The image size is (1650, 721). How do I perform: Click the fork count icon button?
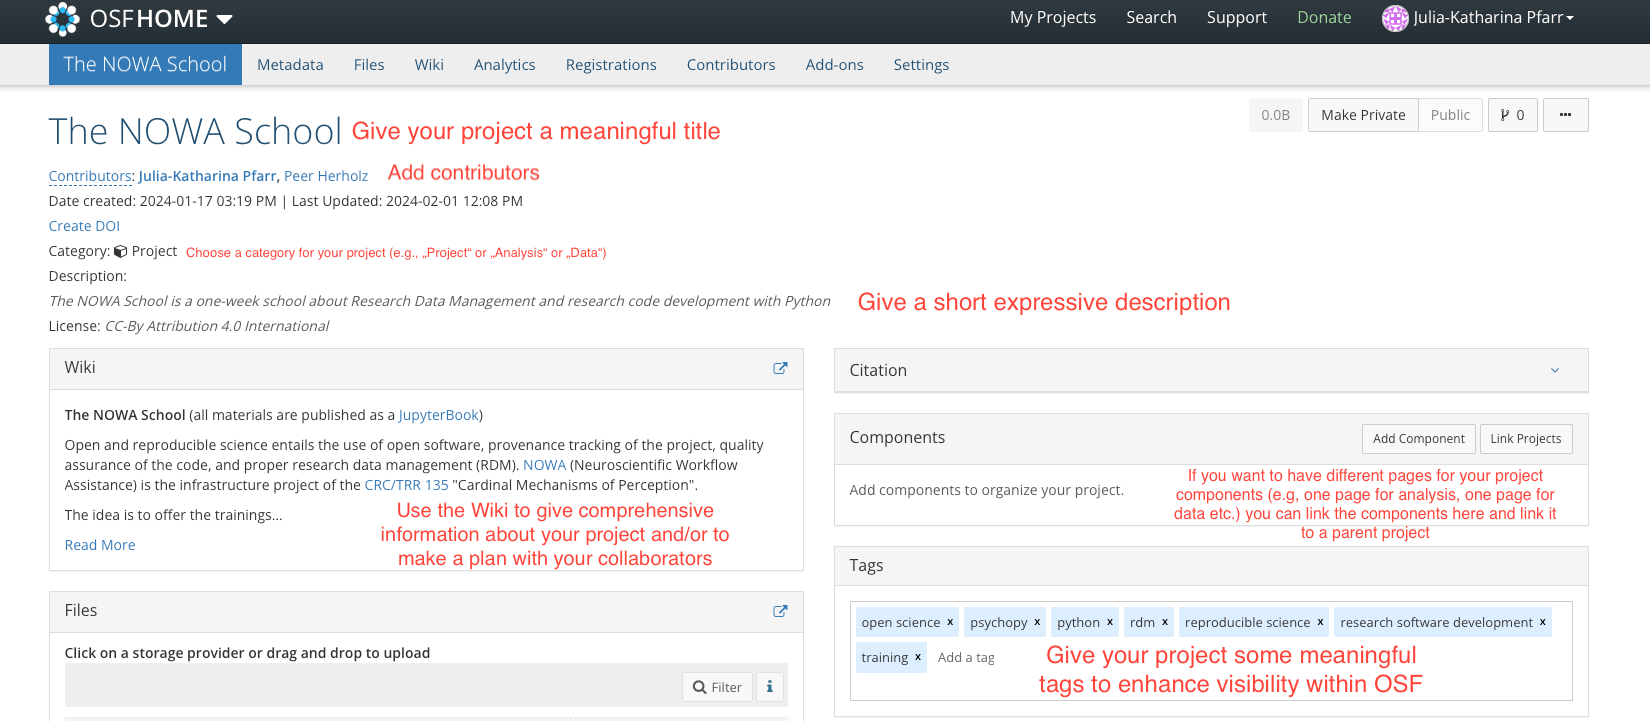(x=1512, y=115)
